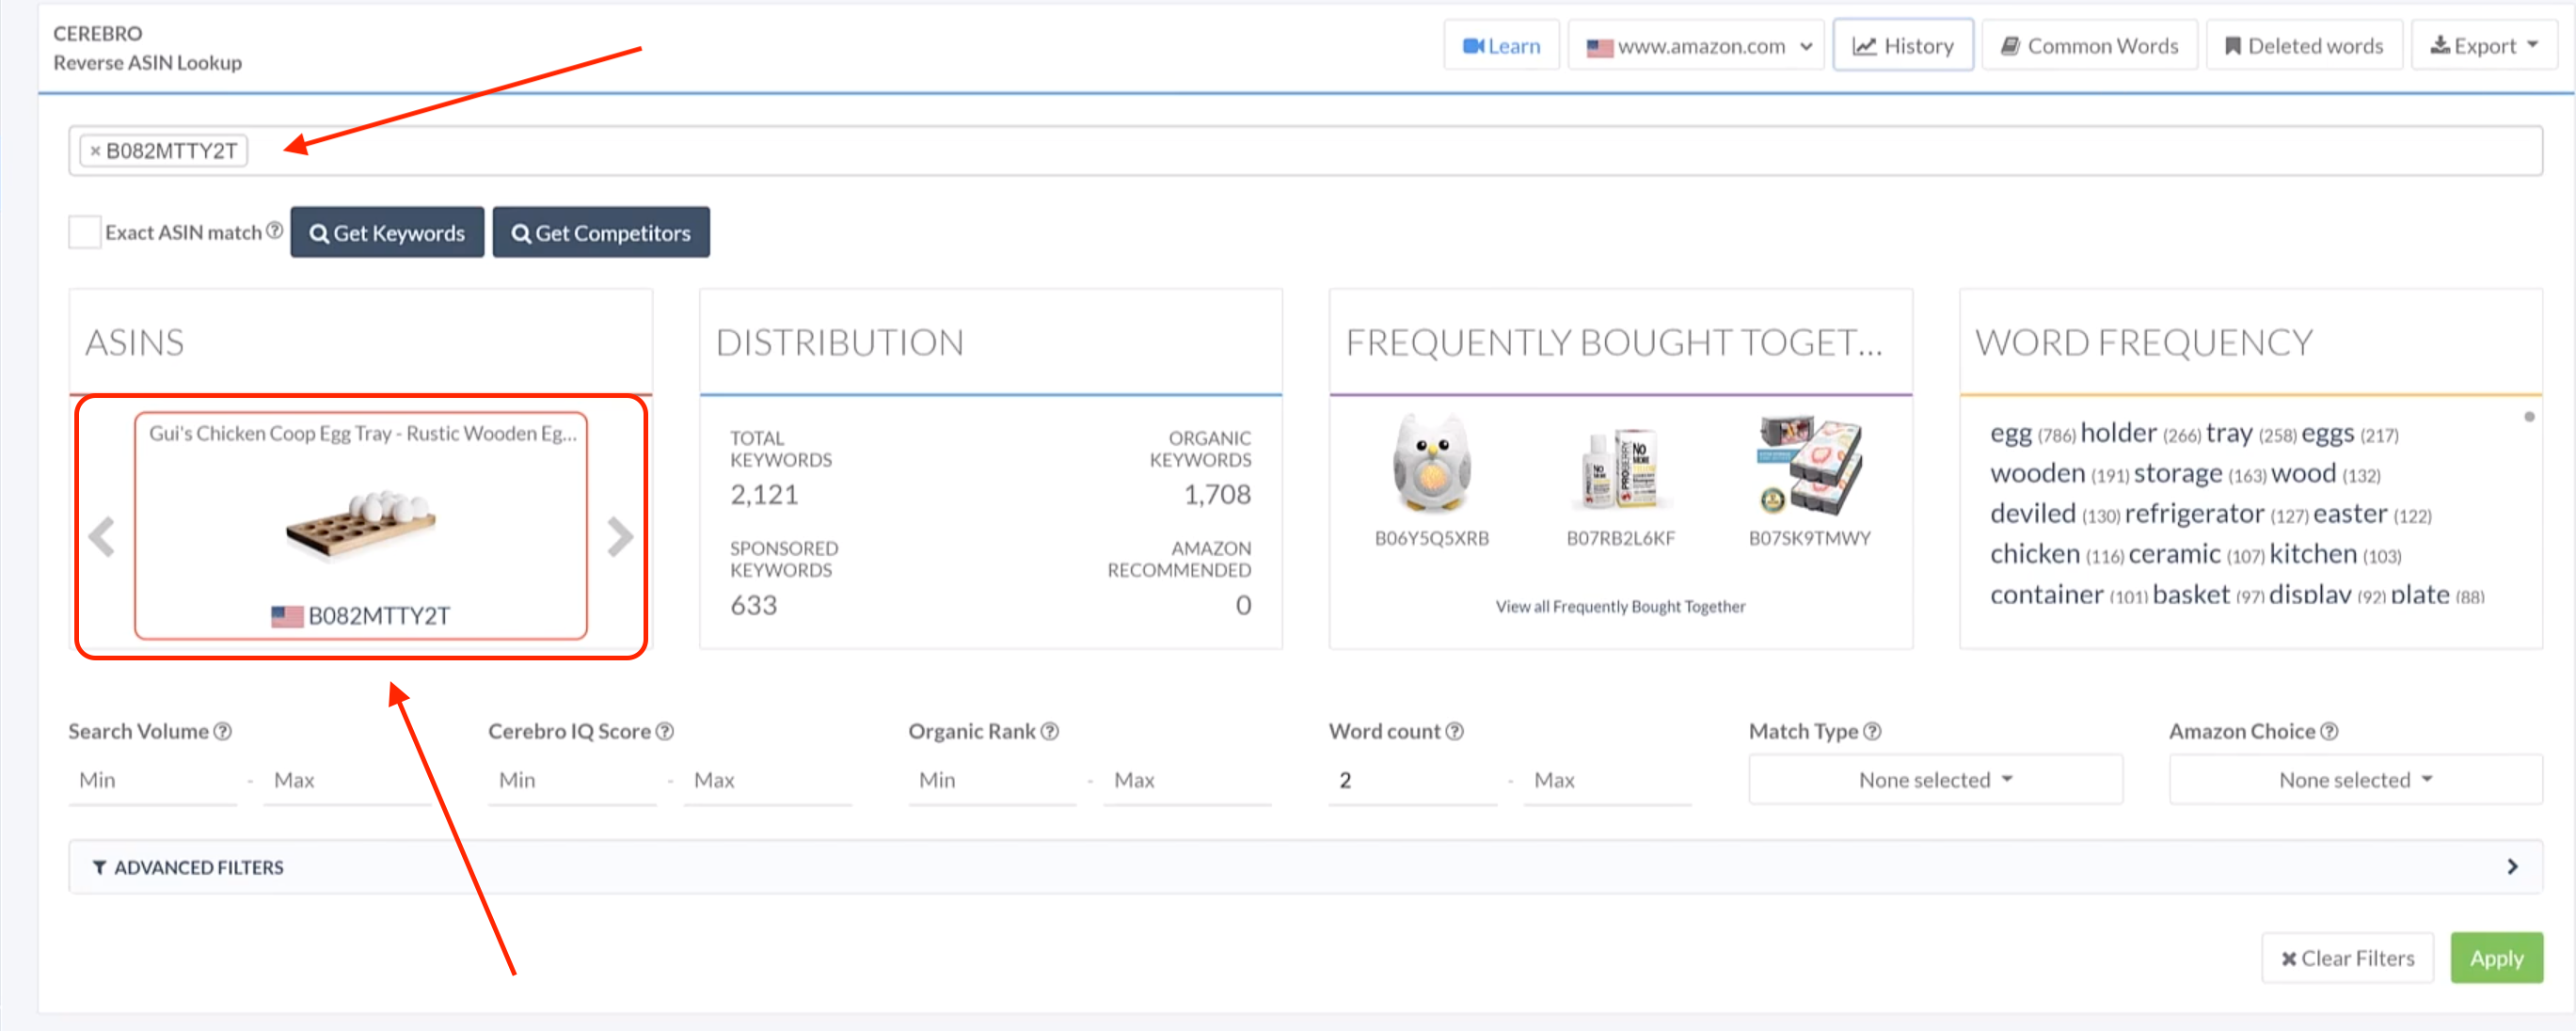This screenshot has height=1031, width=2576.
Task: Go to next ASIN with right chevron
Action: click(x=620, y=537)
